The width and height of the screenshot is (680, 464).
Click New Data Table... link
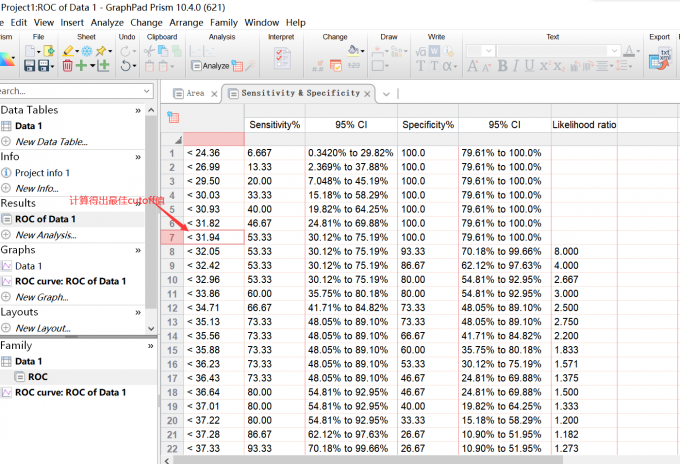tap(51, 142)
